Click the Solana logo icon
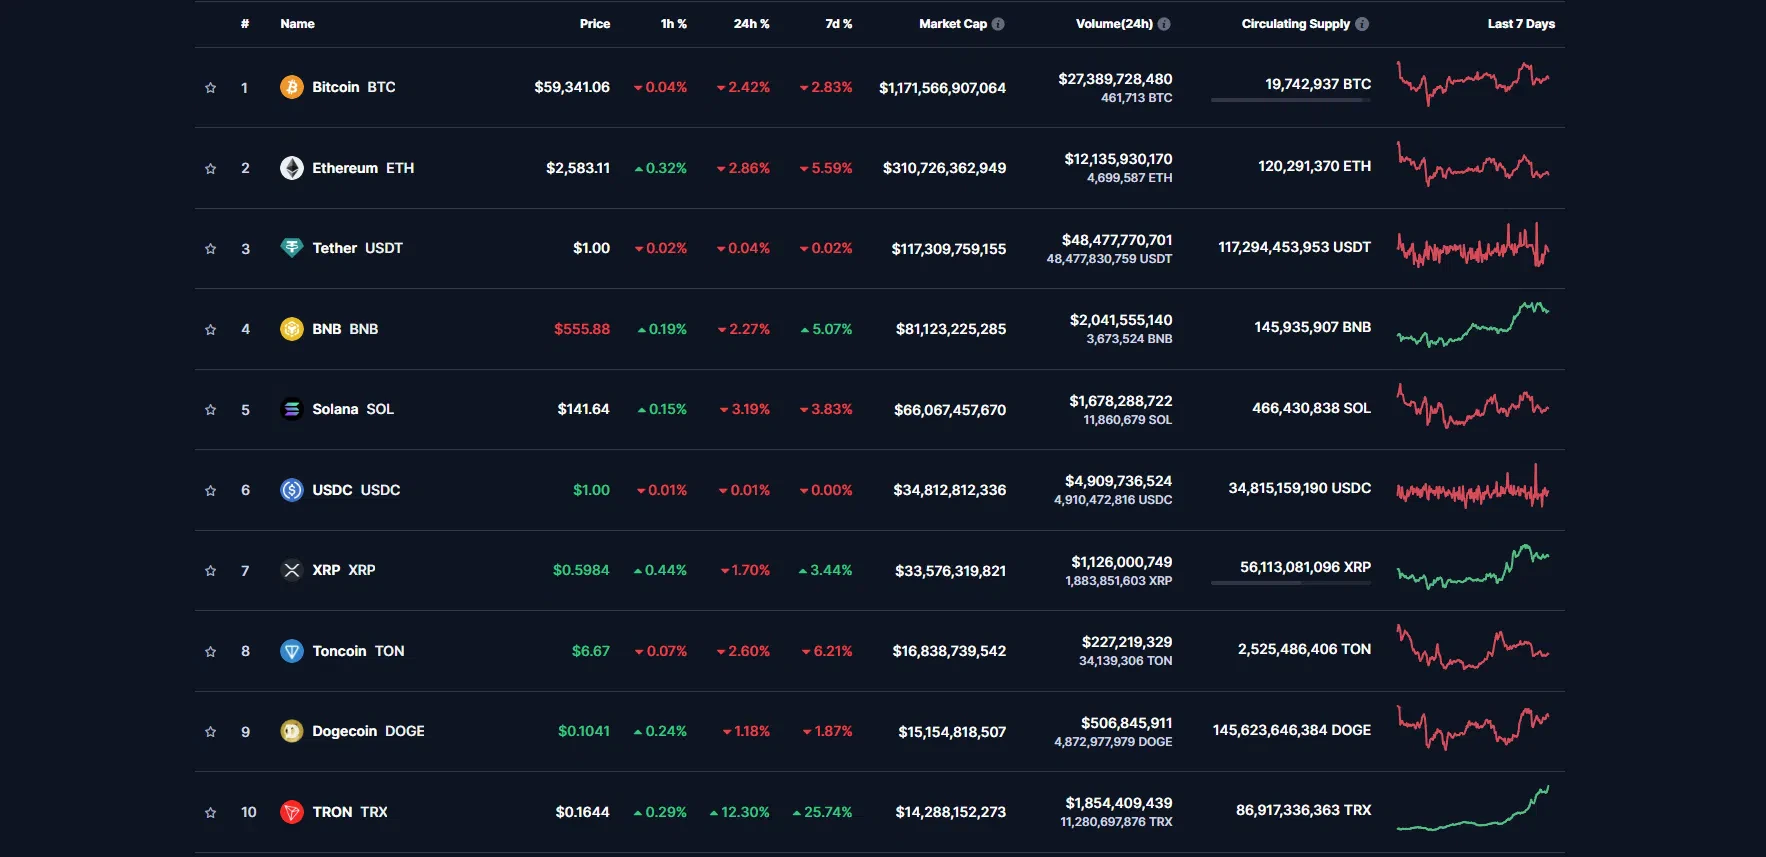This screenshot has width=1766, height=857. (291, 409)
